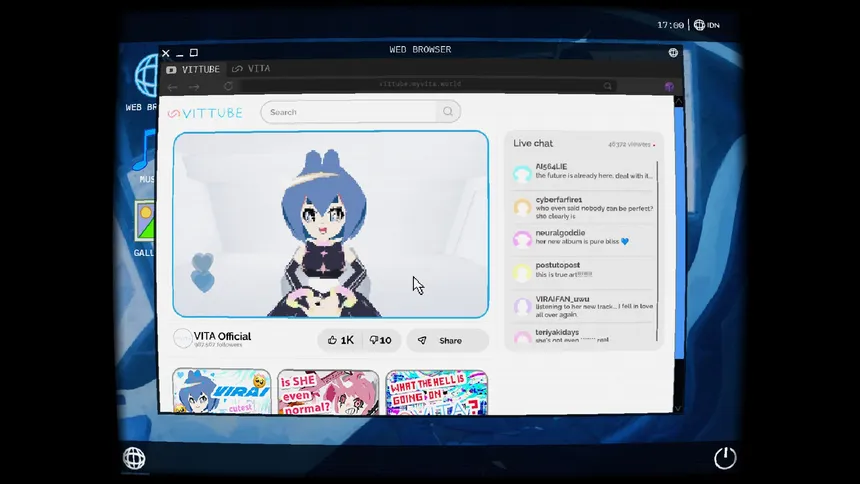860x484 pixels.
Task: Click the magnifier icon in the address bar
Action: (x=608, y=86)
